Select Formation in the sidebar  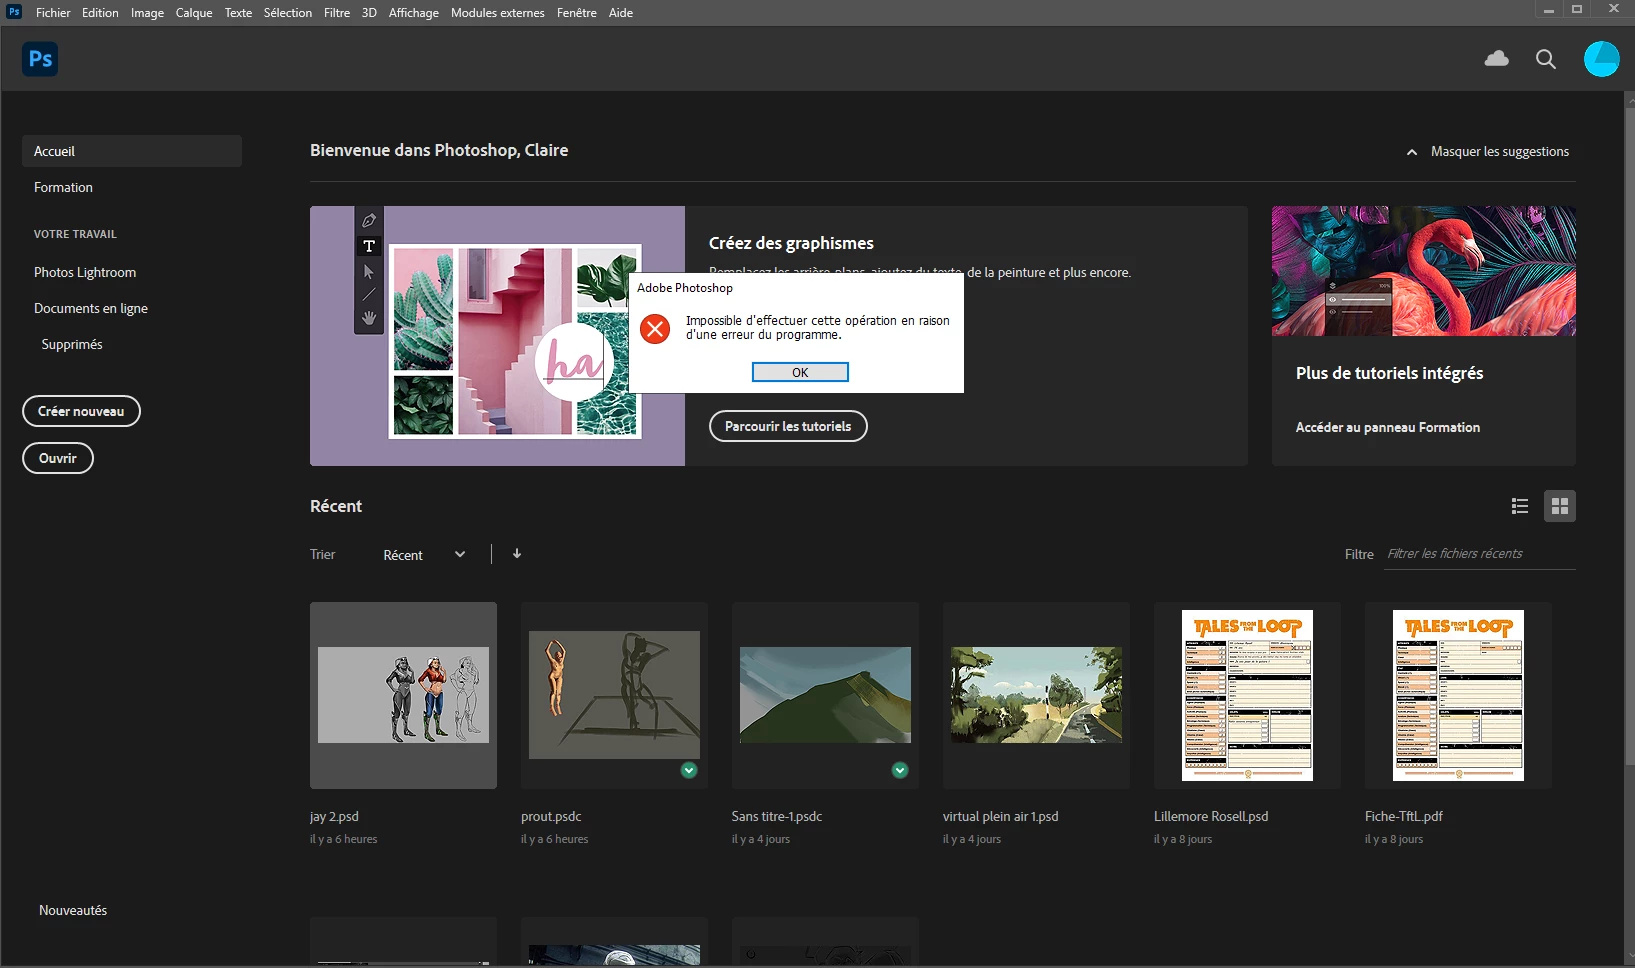(63, 187)
